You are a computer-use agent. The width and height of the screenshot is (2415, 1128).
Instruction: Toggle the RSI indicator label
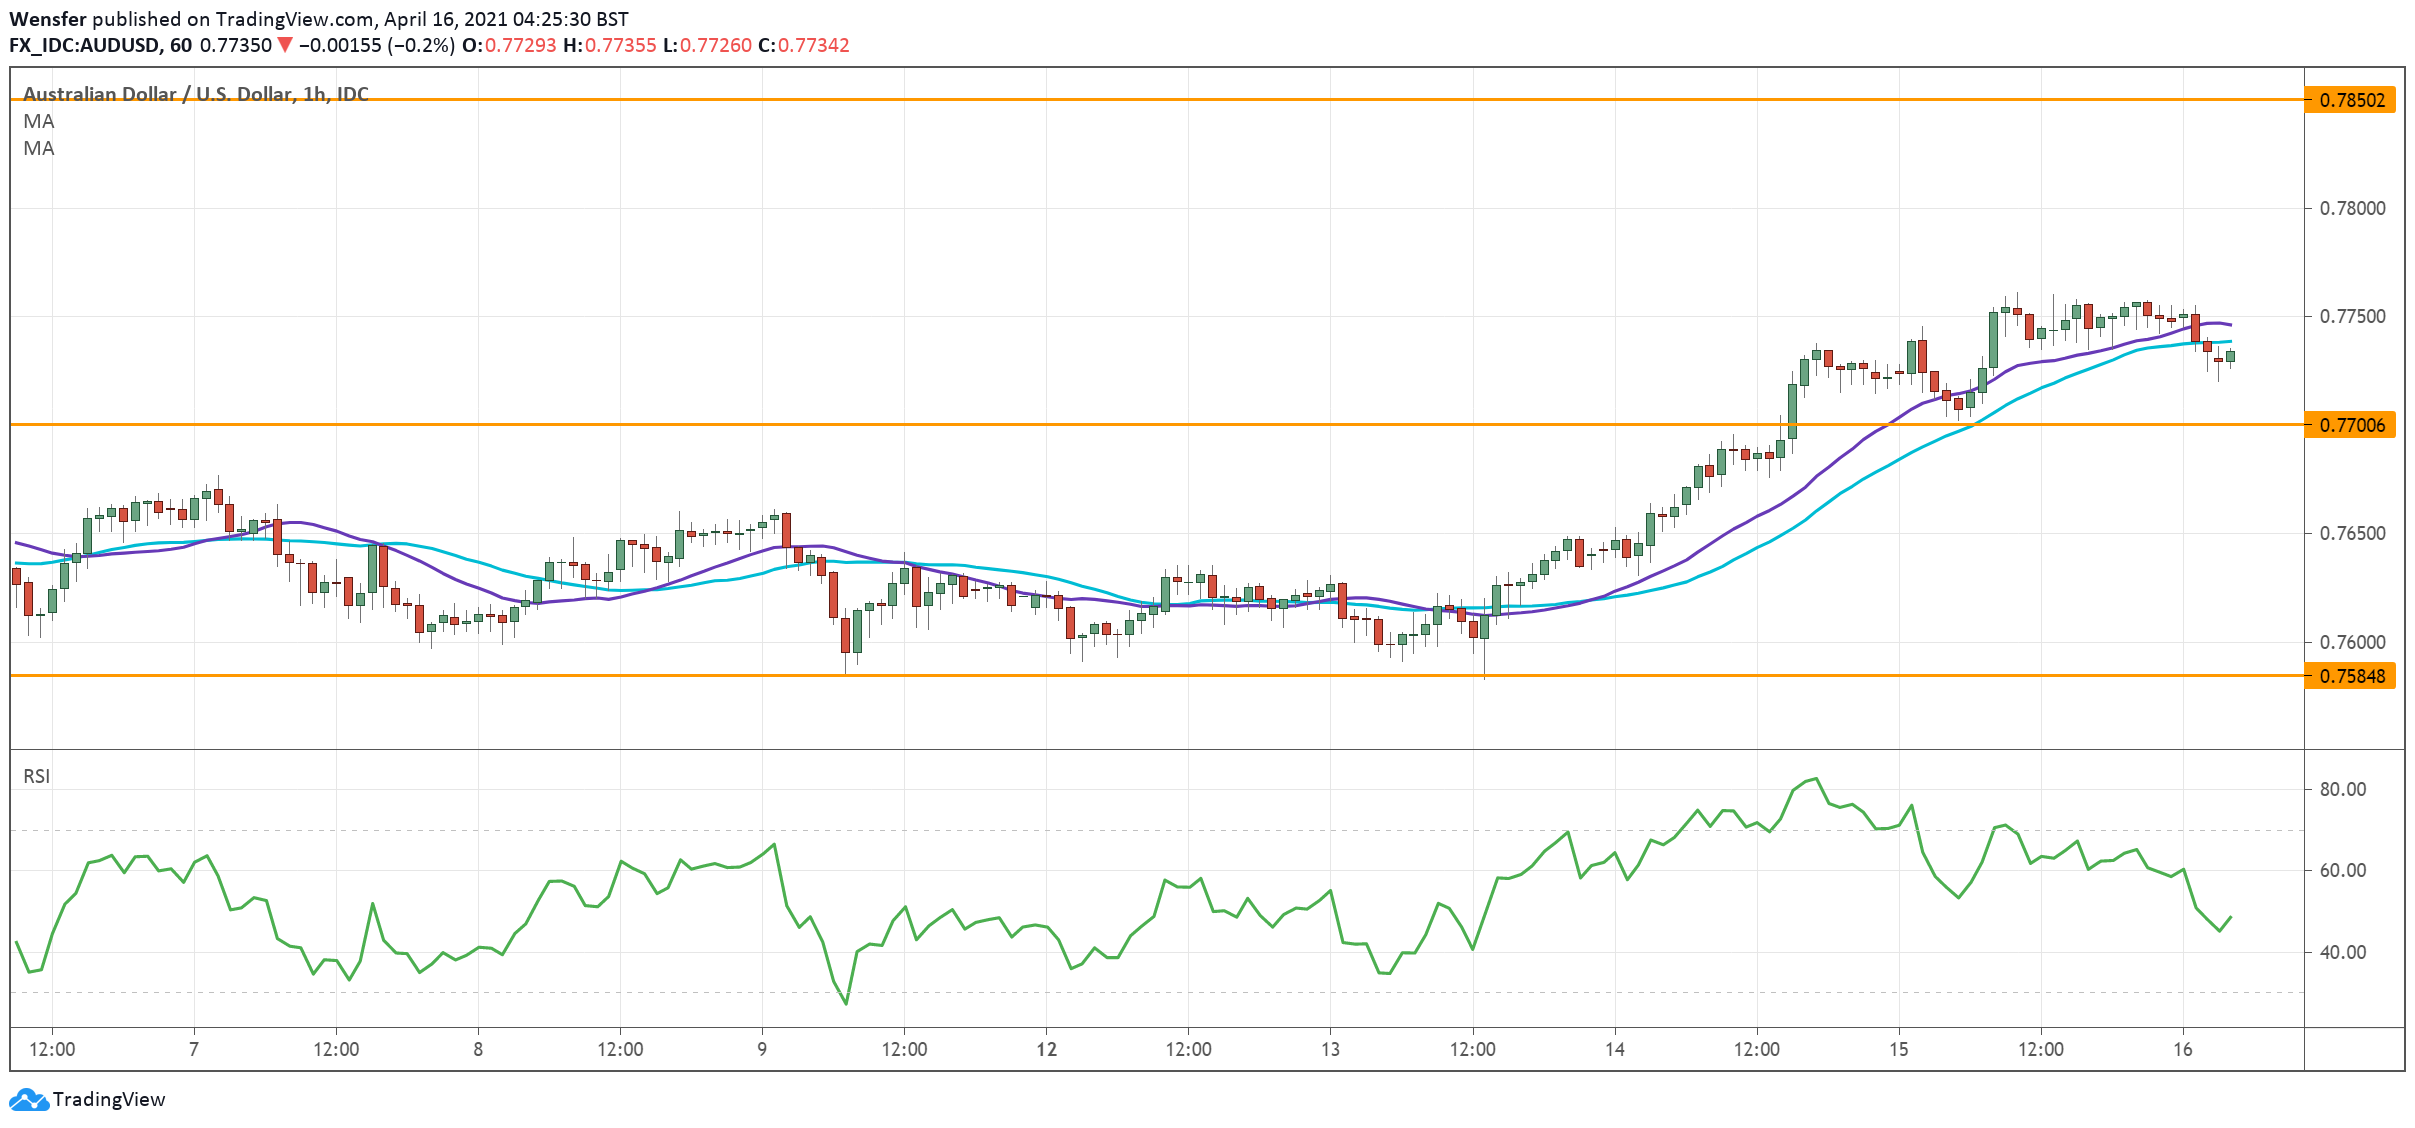pos(38,776)
